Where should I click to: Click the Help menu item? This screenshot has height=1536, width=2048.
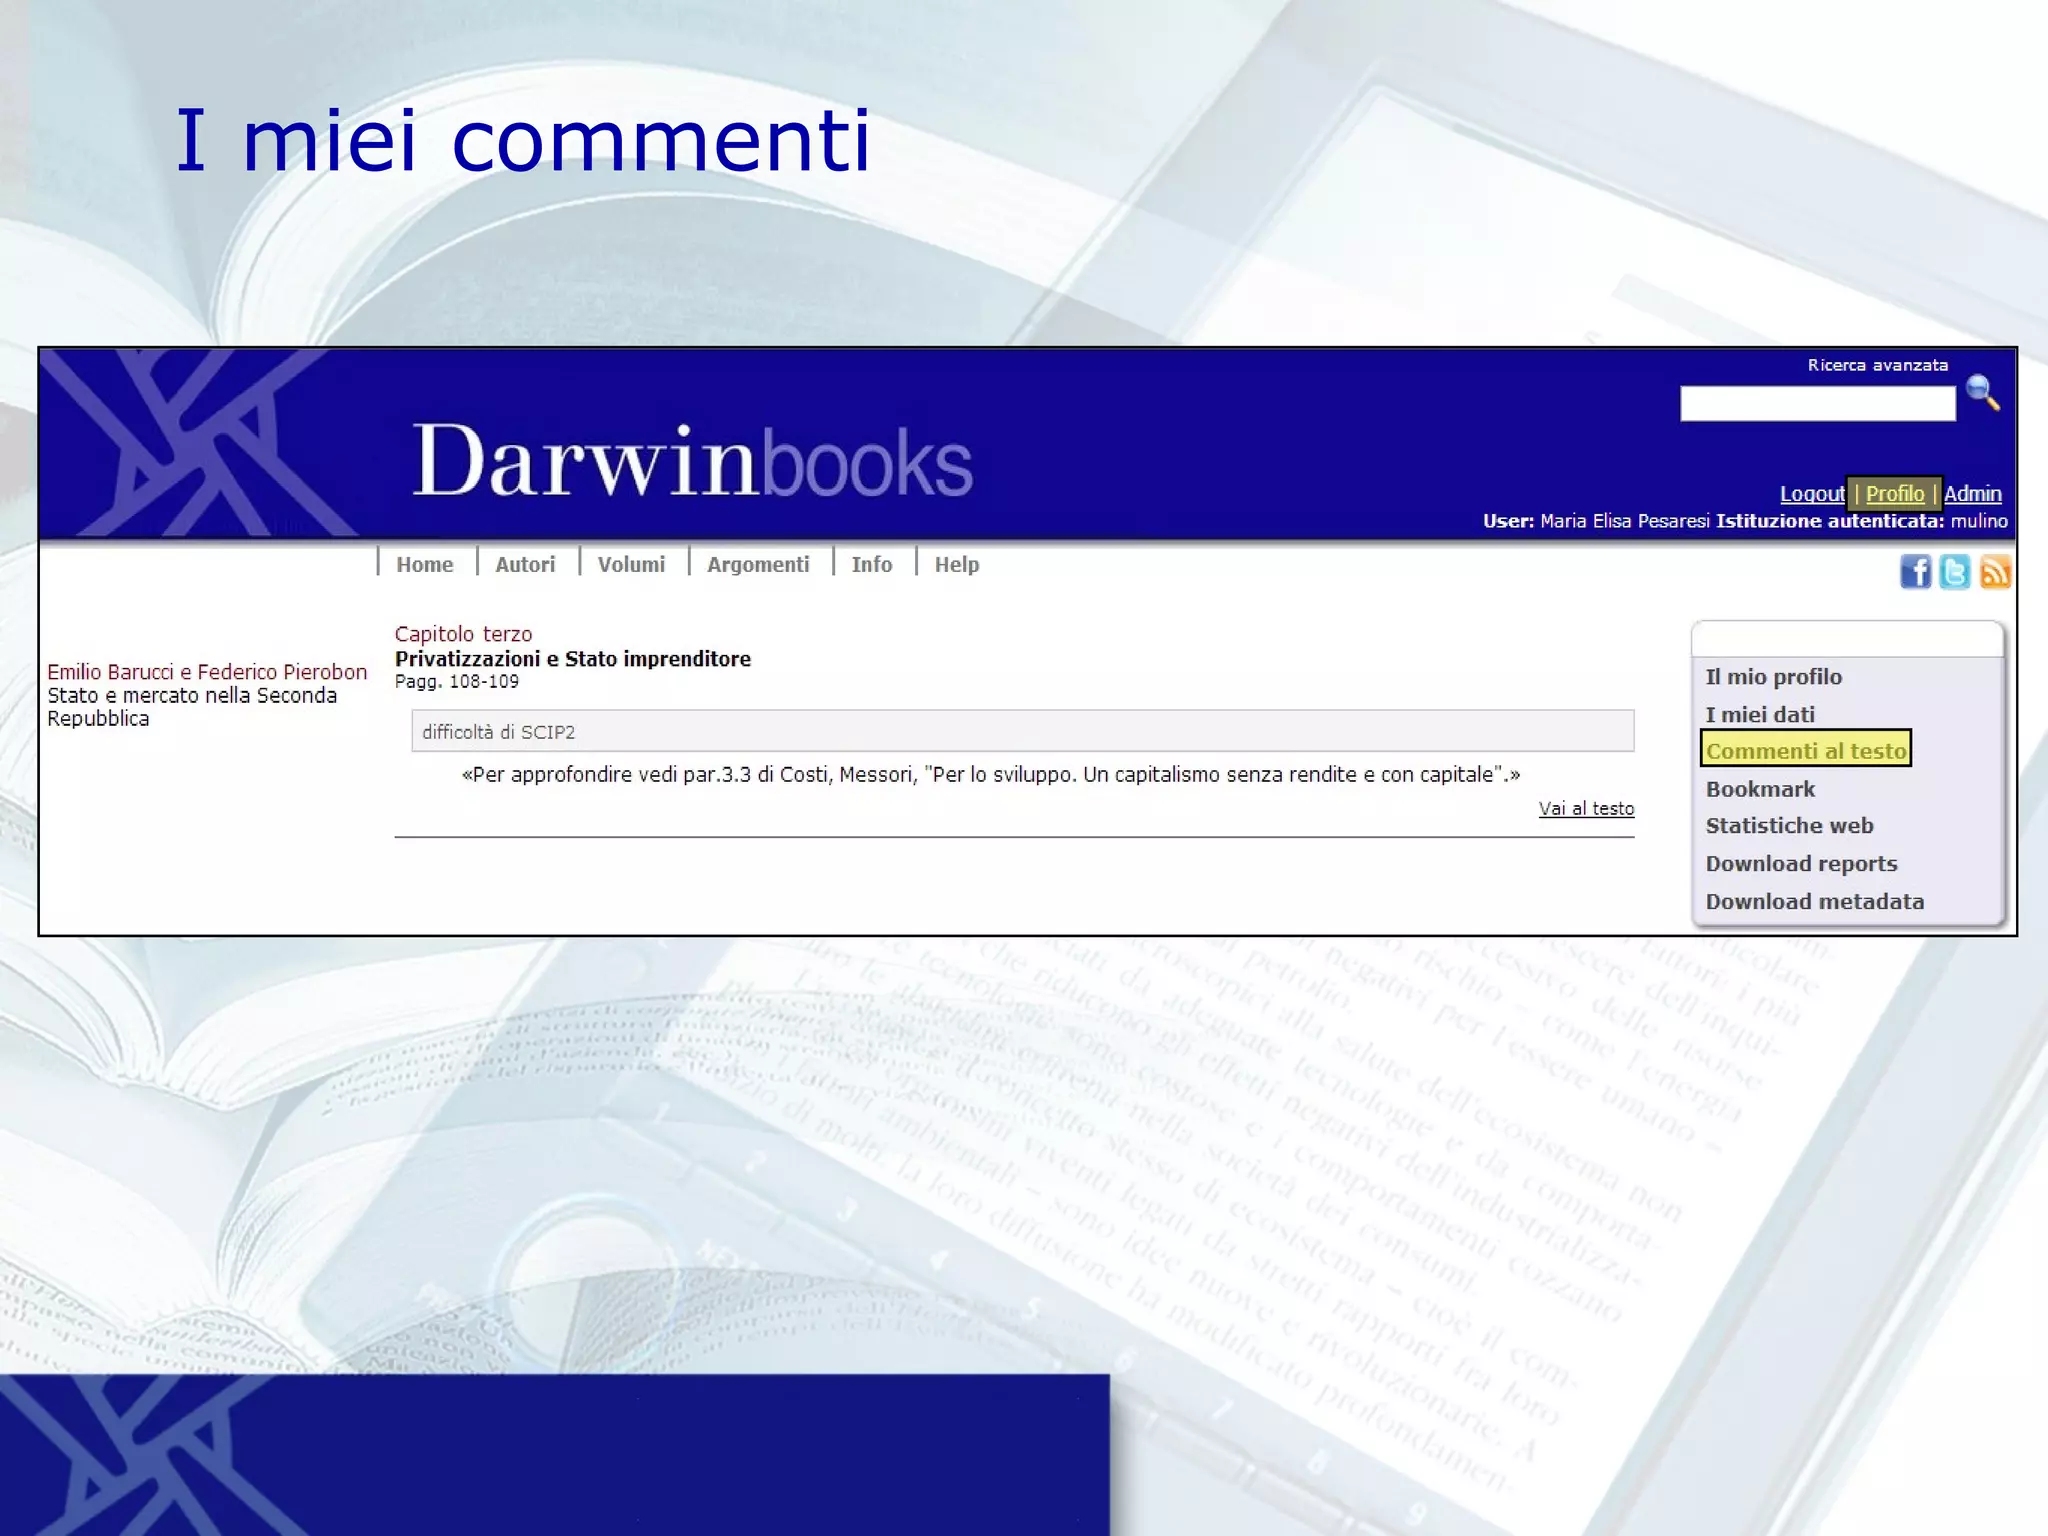pos(956,564)
